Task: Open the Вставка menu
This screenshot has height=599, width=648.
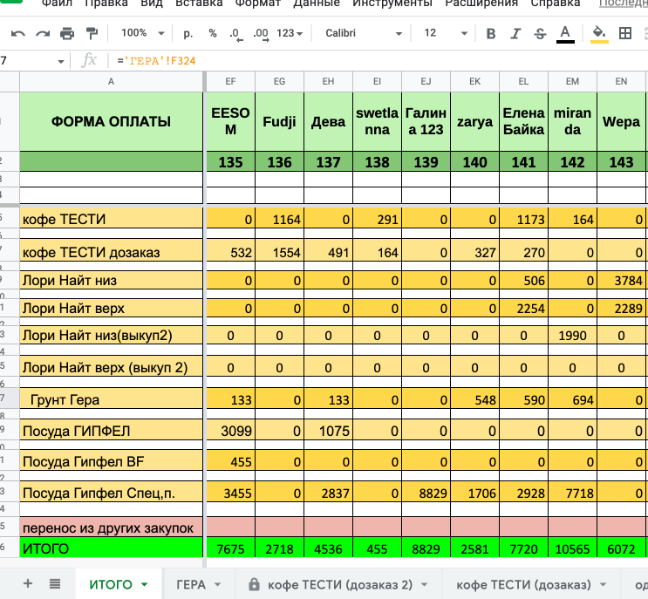Action: 198,4
